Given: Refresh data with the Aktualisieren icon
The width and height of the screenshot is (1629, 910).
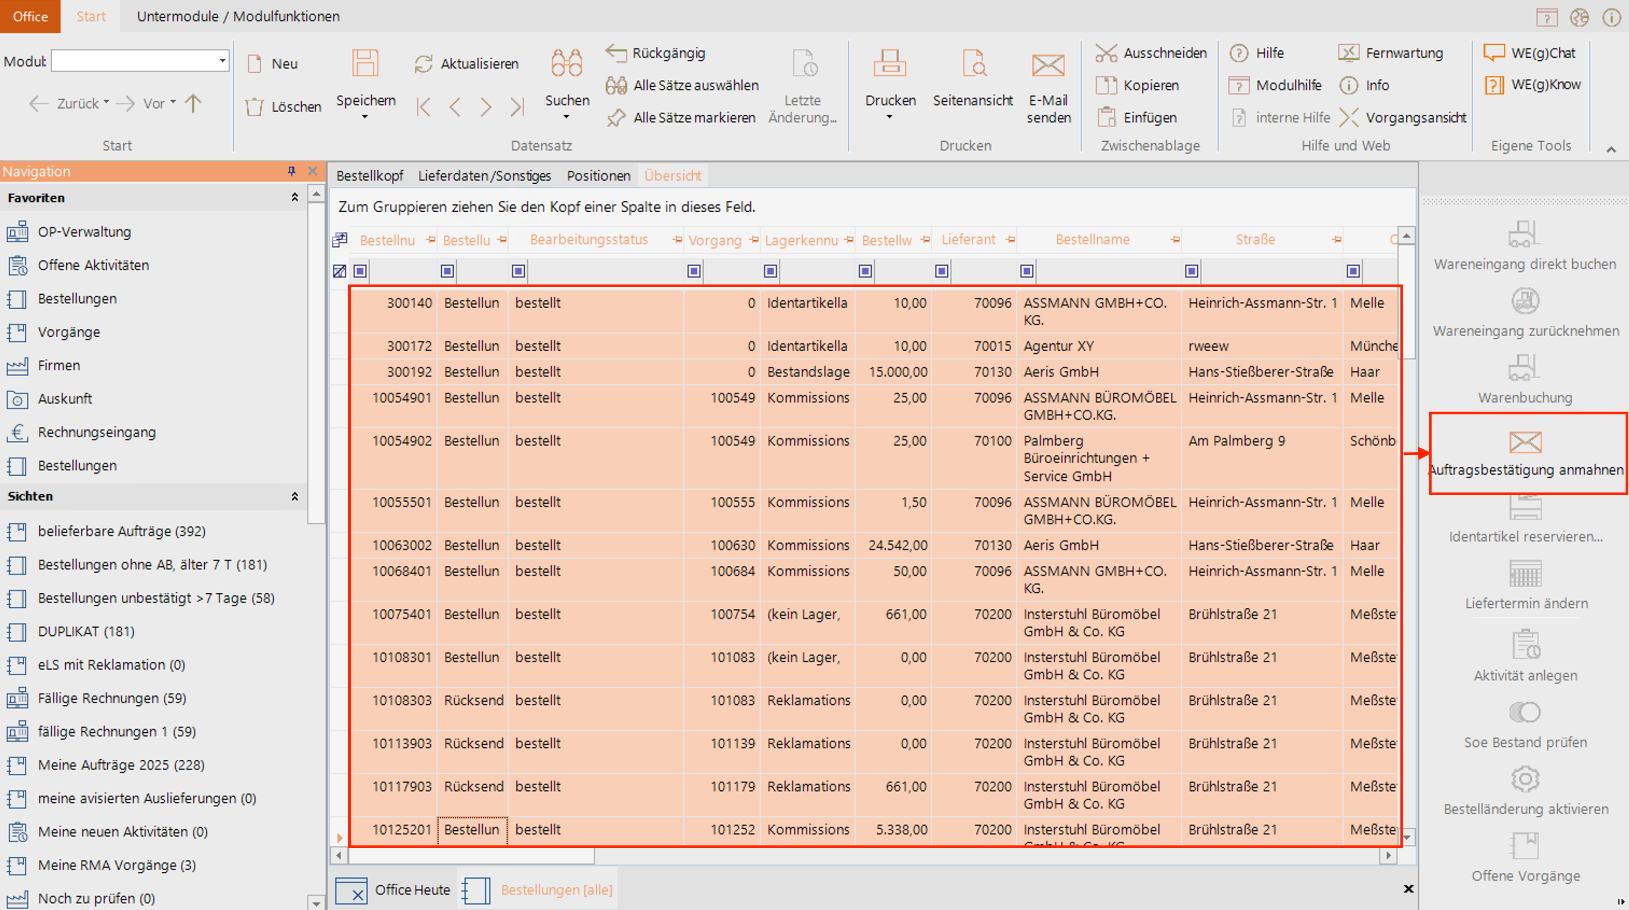Looking at the screenshot, I should coord(424,64).
